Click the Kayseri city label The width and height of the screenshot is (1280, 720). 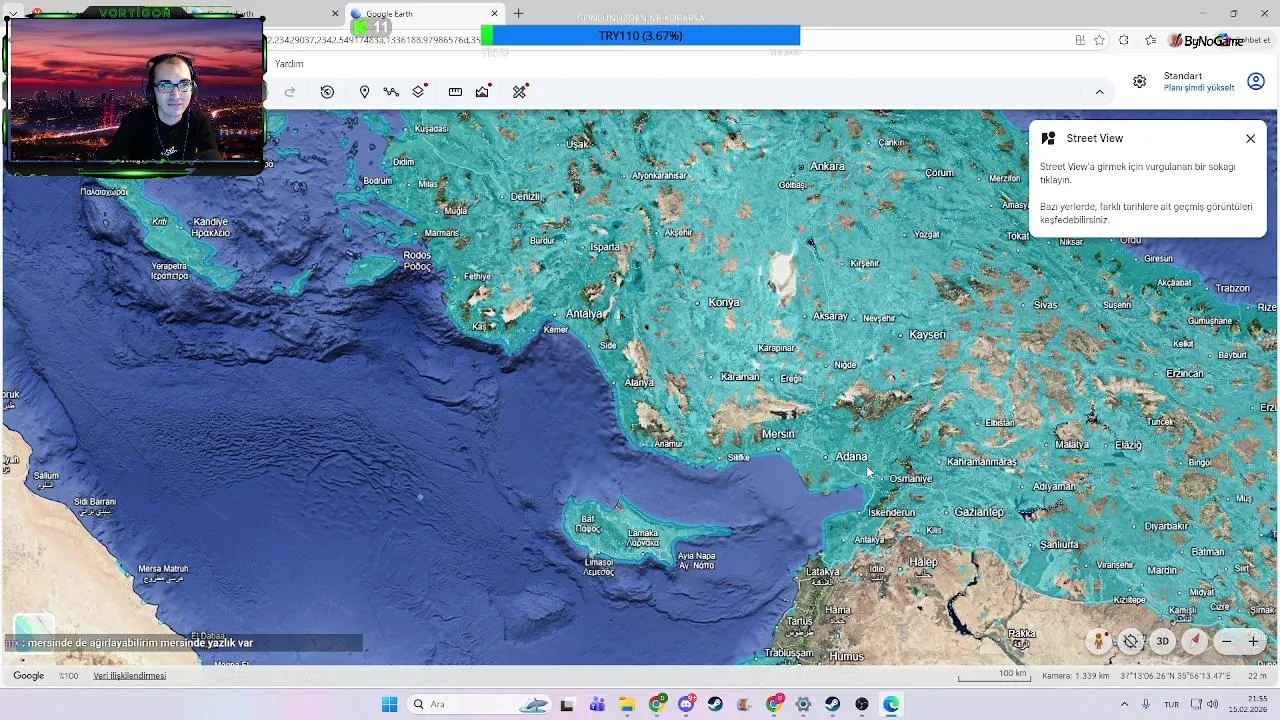(x=927, y=334)
